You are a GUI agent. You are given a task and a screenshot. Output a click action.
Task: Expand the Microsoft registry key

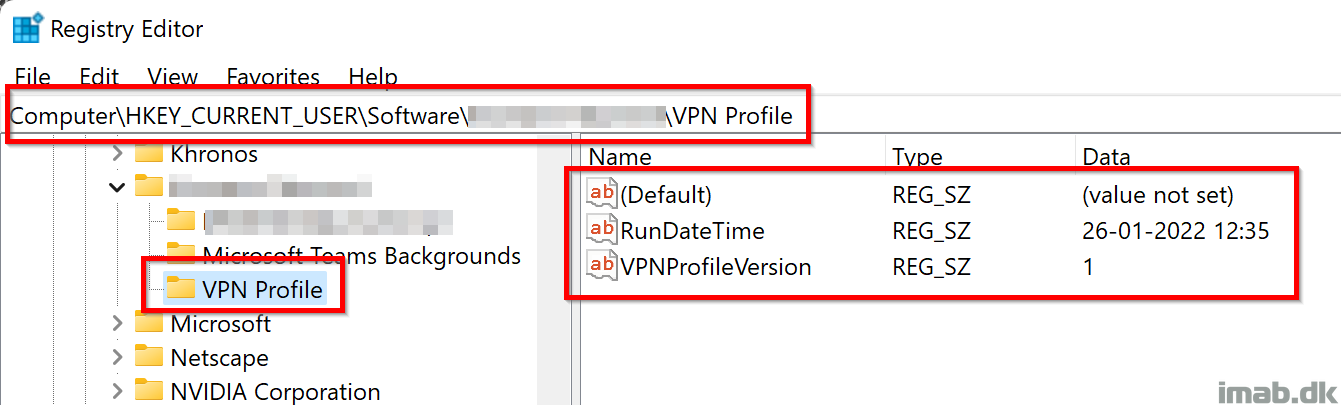(117, 323)
